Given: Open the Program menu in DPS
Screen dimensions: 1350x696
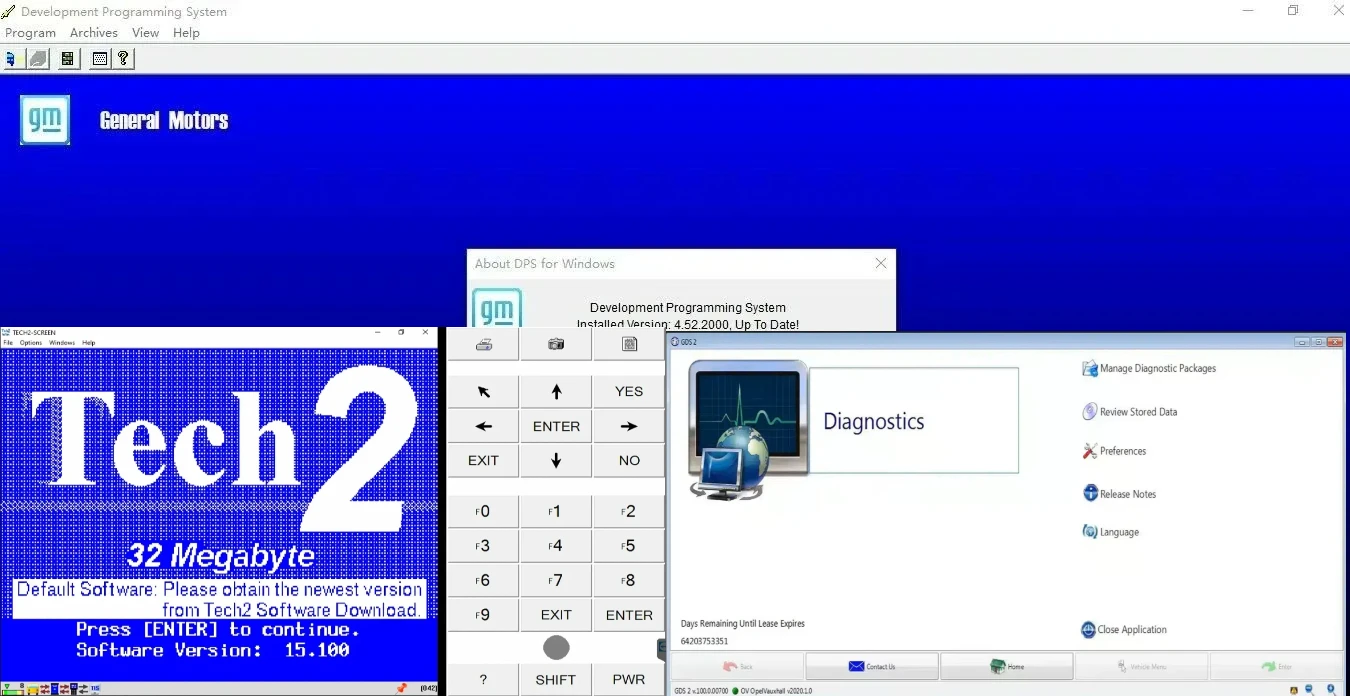Looking at the screenshot, I should (x=30, y=33).
